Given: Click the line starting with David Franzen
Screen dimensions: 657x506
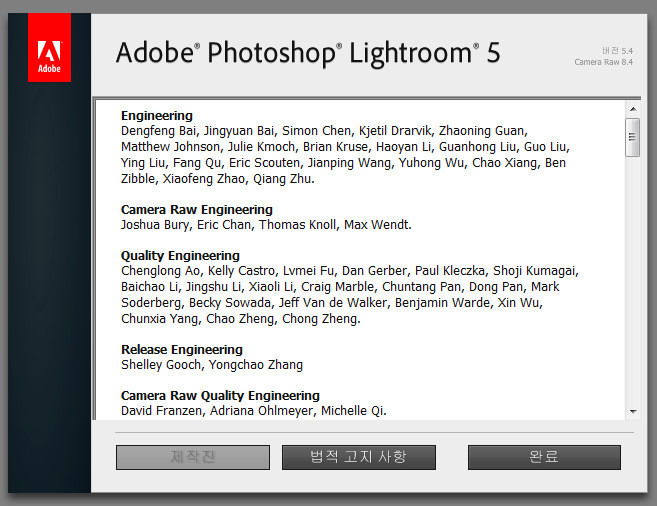Looking at the screenshot, I should coord(253,411).
